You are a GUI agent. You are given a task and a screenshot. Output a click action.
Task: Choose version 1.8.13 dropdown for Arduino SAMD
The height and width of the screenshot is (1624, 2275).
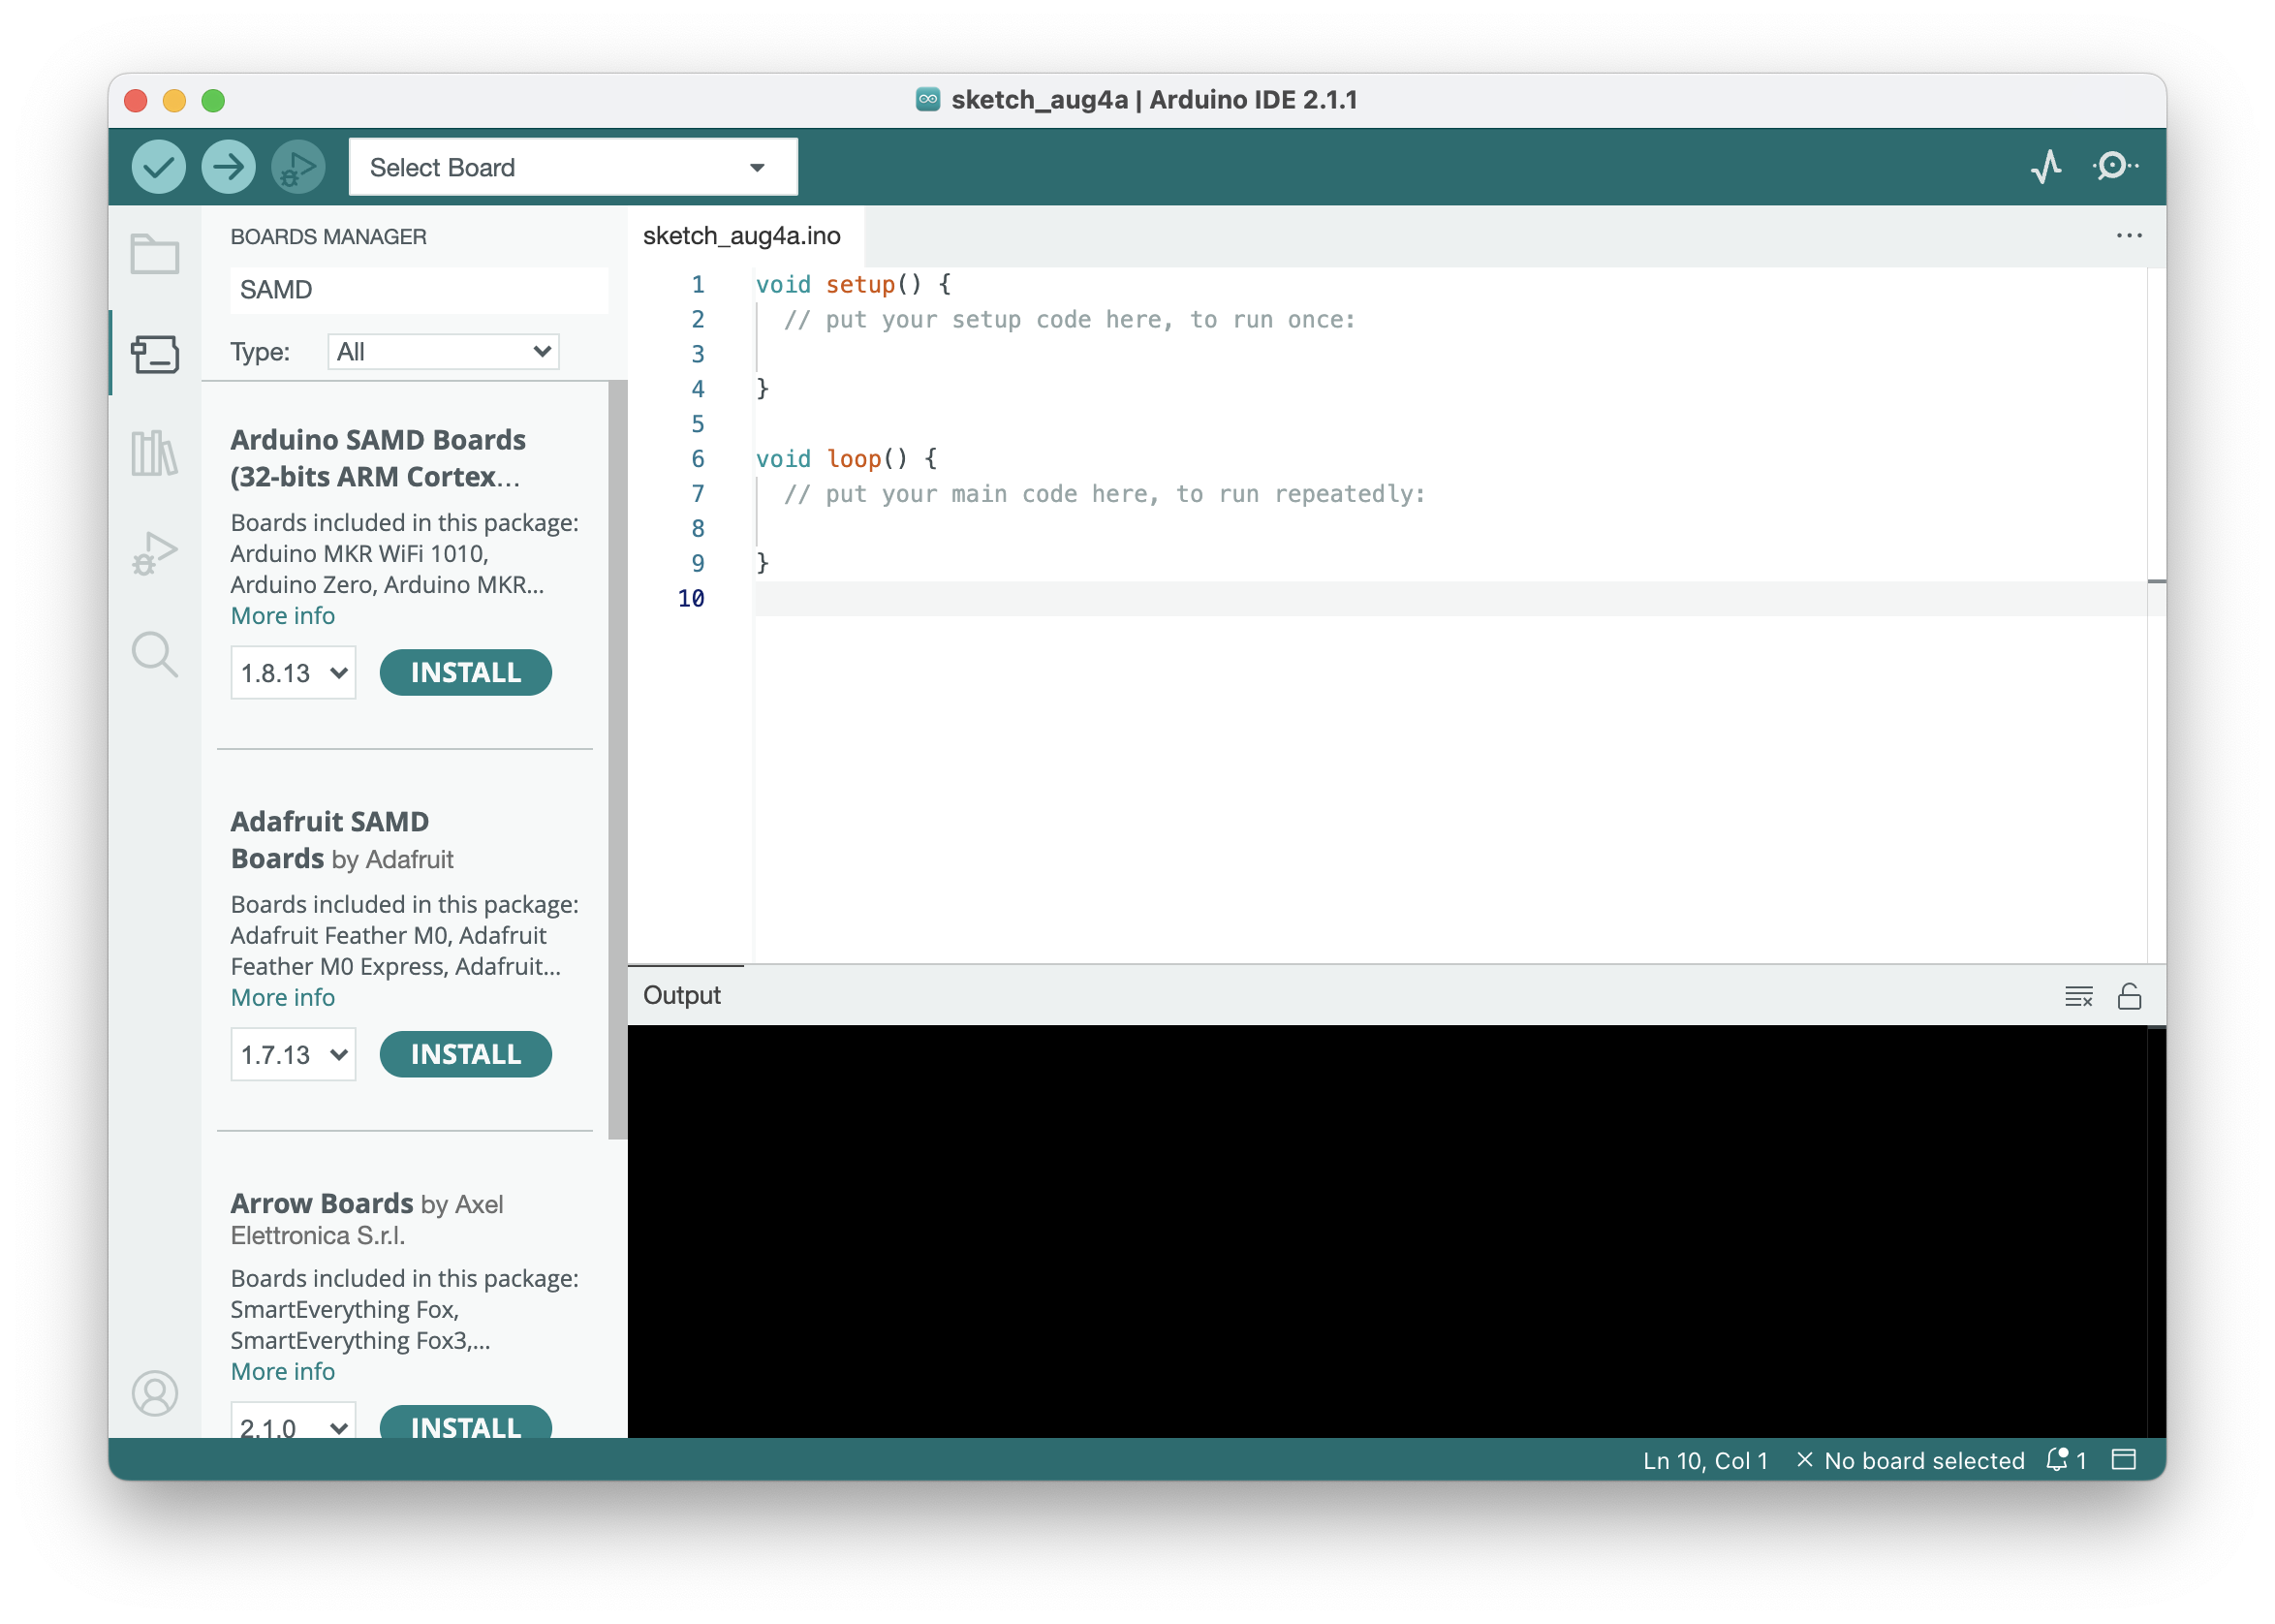(293, 673)
